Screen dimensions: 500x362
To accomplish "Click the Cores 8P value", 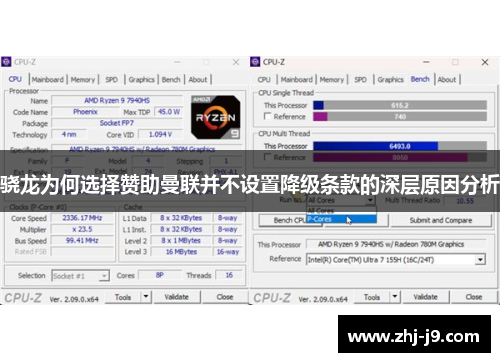I will click(x=160, y=275).
